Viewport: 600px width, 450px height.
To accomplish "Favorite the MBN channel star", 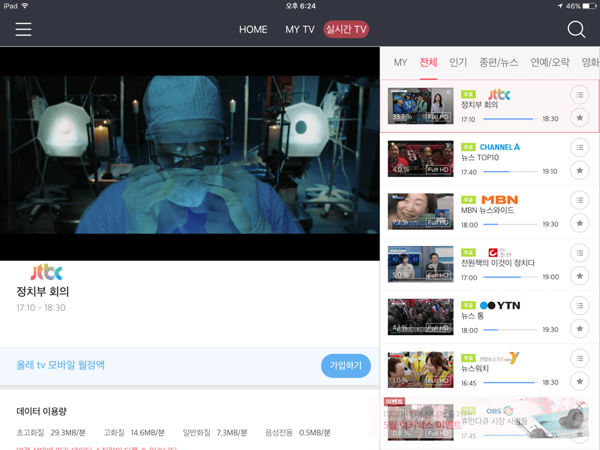I will click(x=580, y=223).
